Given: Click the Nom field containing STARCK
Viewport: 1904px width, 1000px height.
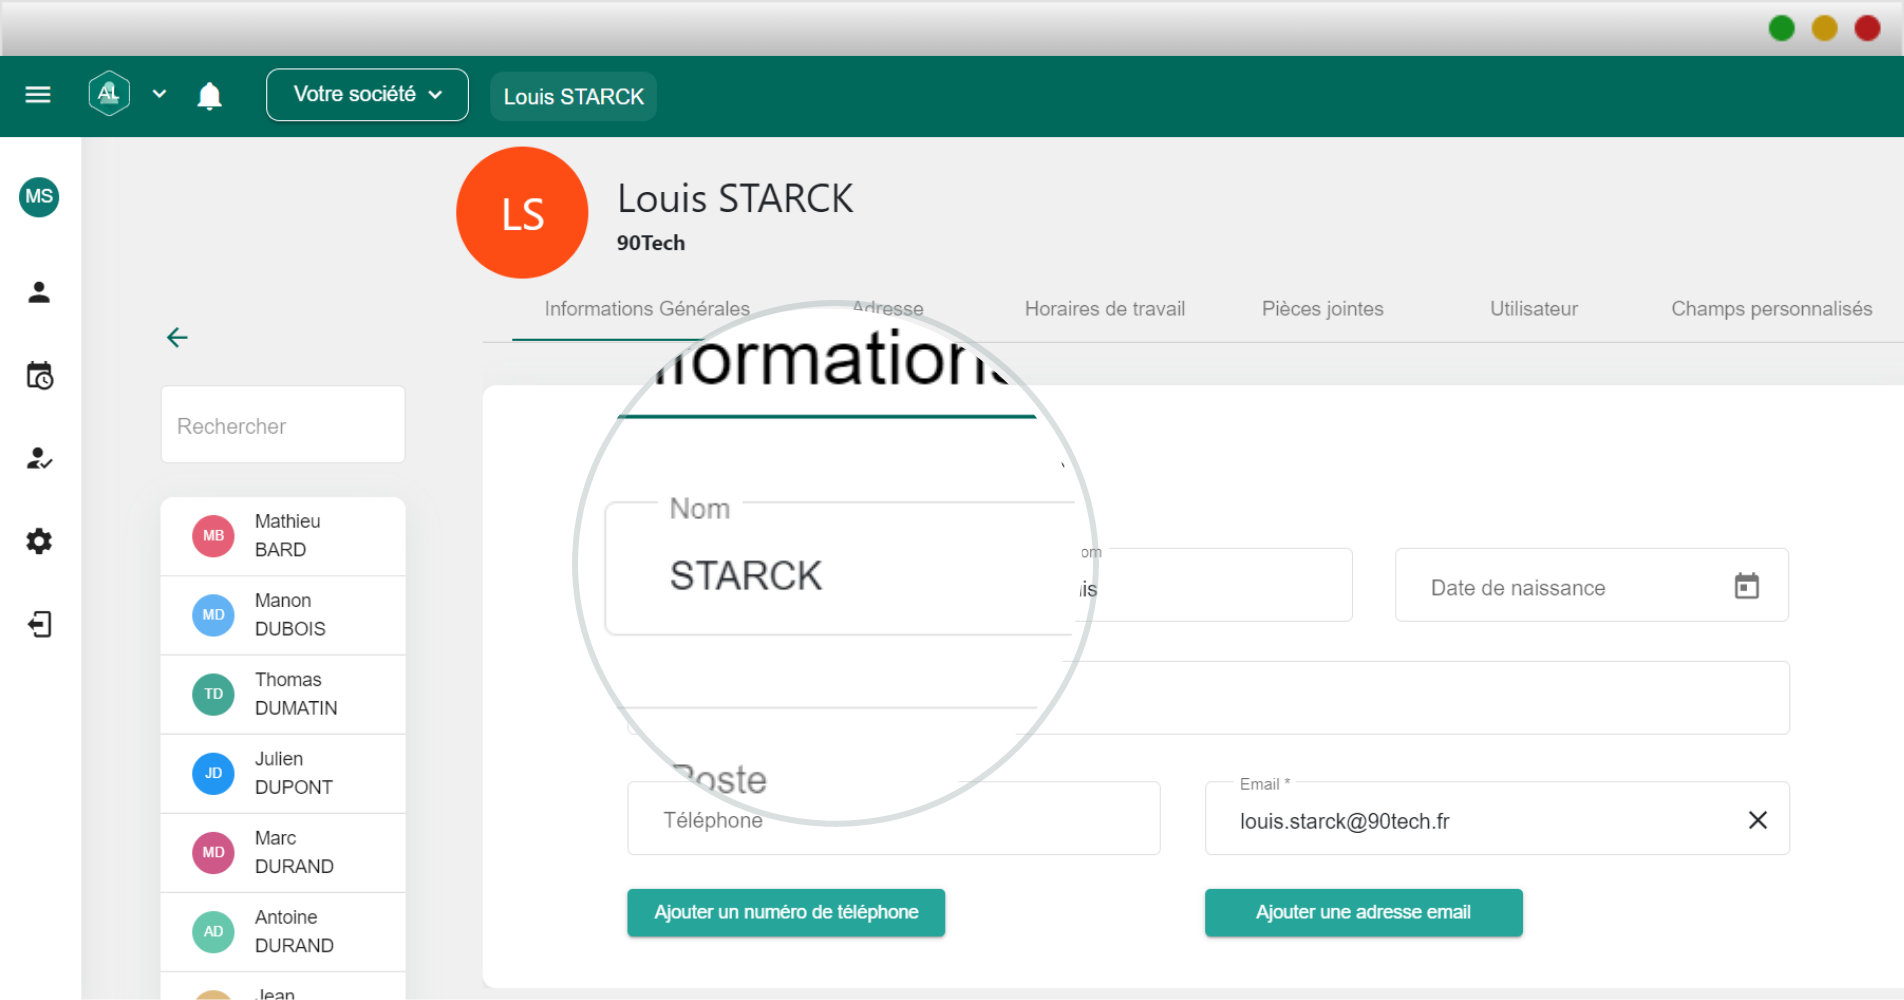Looking at the screenshot, I should pyautogui.click(x=838, y=569).
